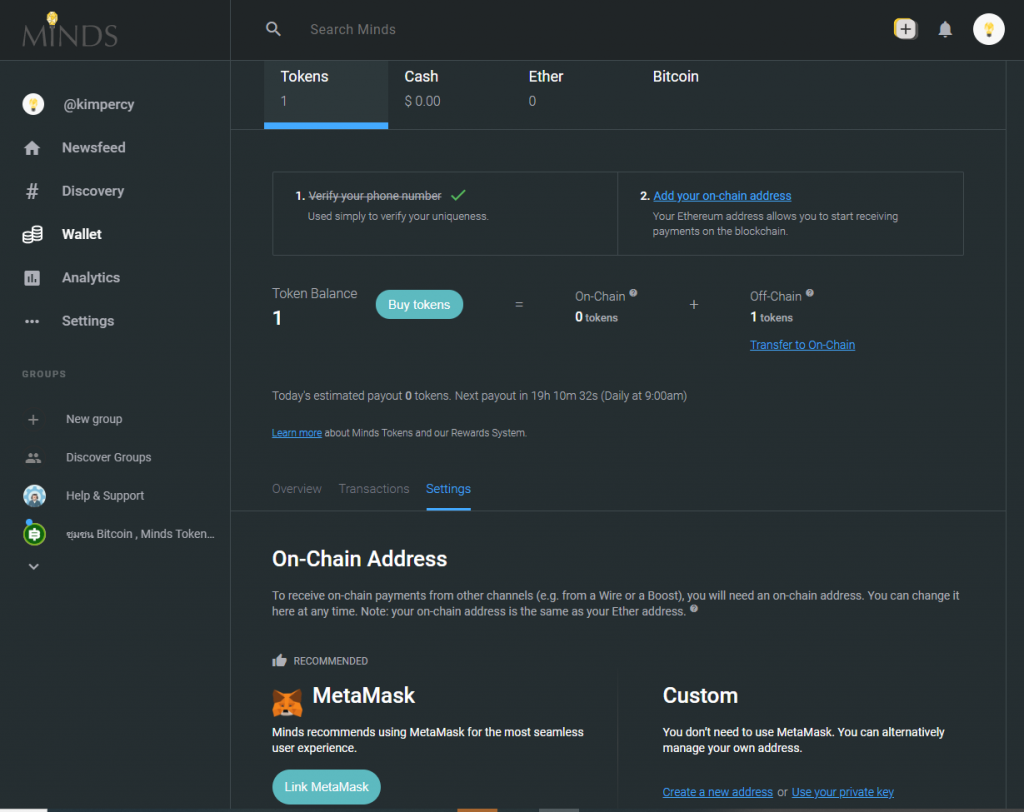Open the Help & Support group label

point(105,496)
